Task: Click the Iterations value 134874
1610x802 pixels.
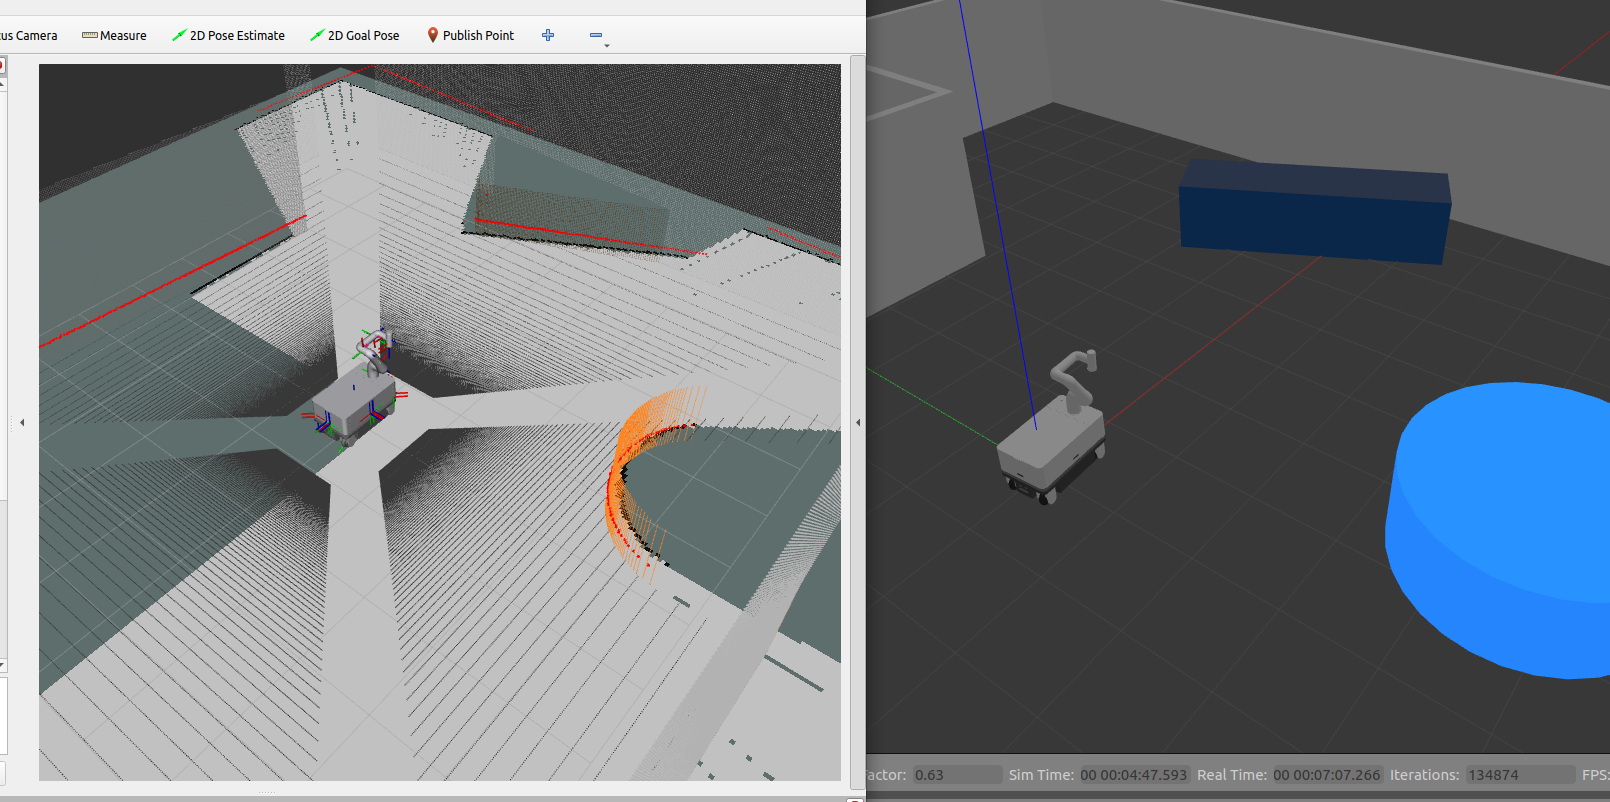Action: [1520, 775]
